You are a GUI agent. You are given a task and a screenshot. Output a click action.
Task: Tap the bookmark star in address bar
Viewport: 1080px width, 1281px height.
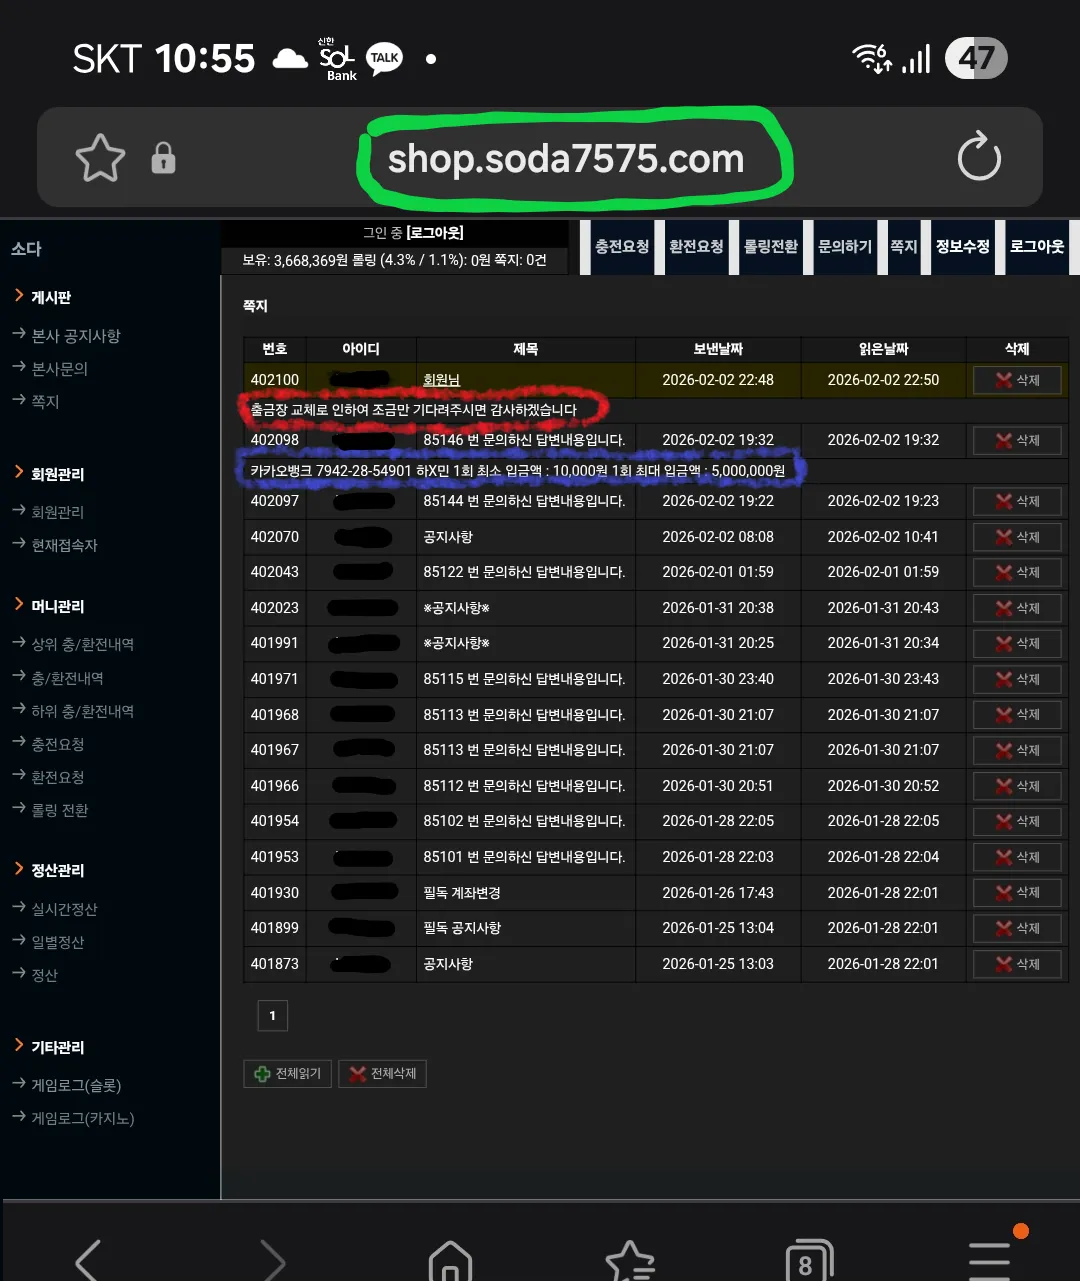[x=100, y=158]
